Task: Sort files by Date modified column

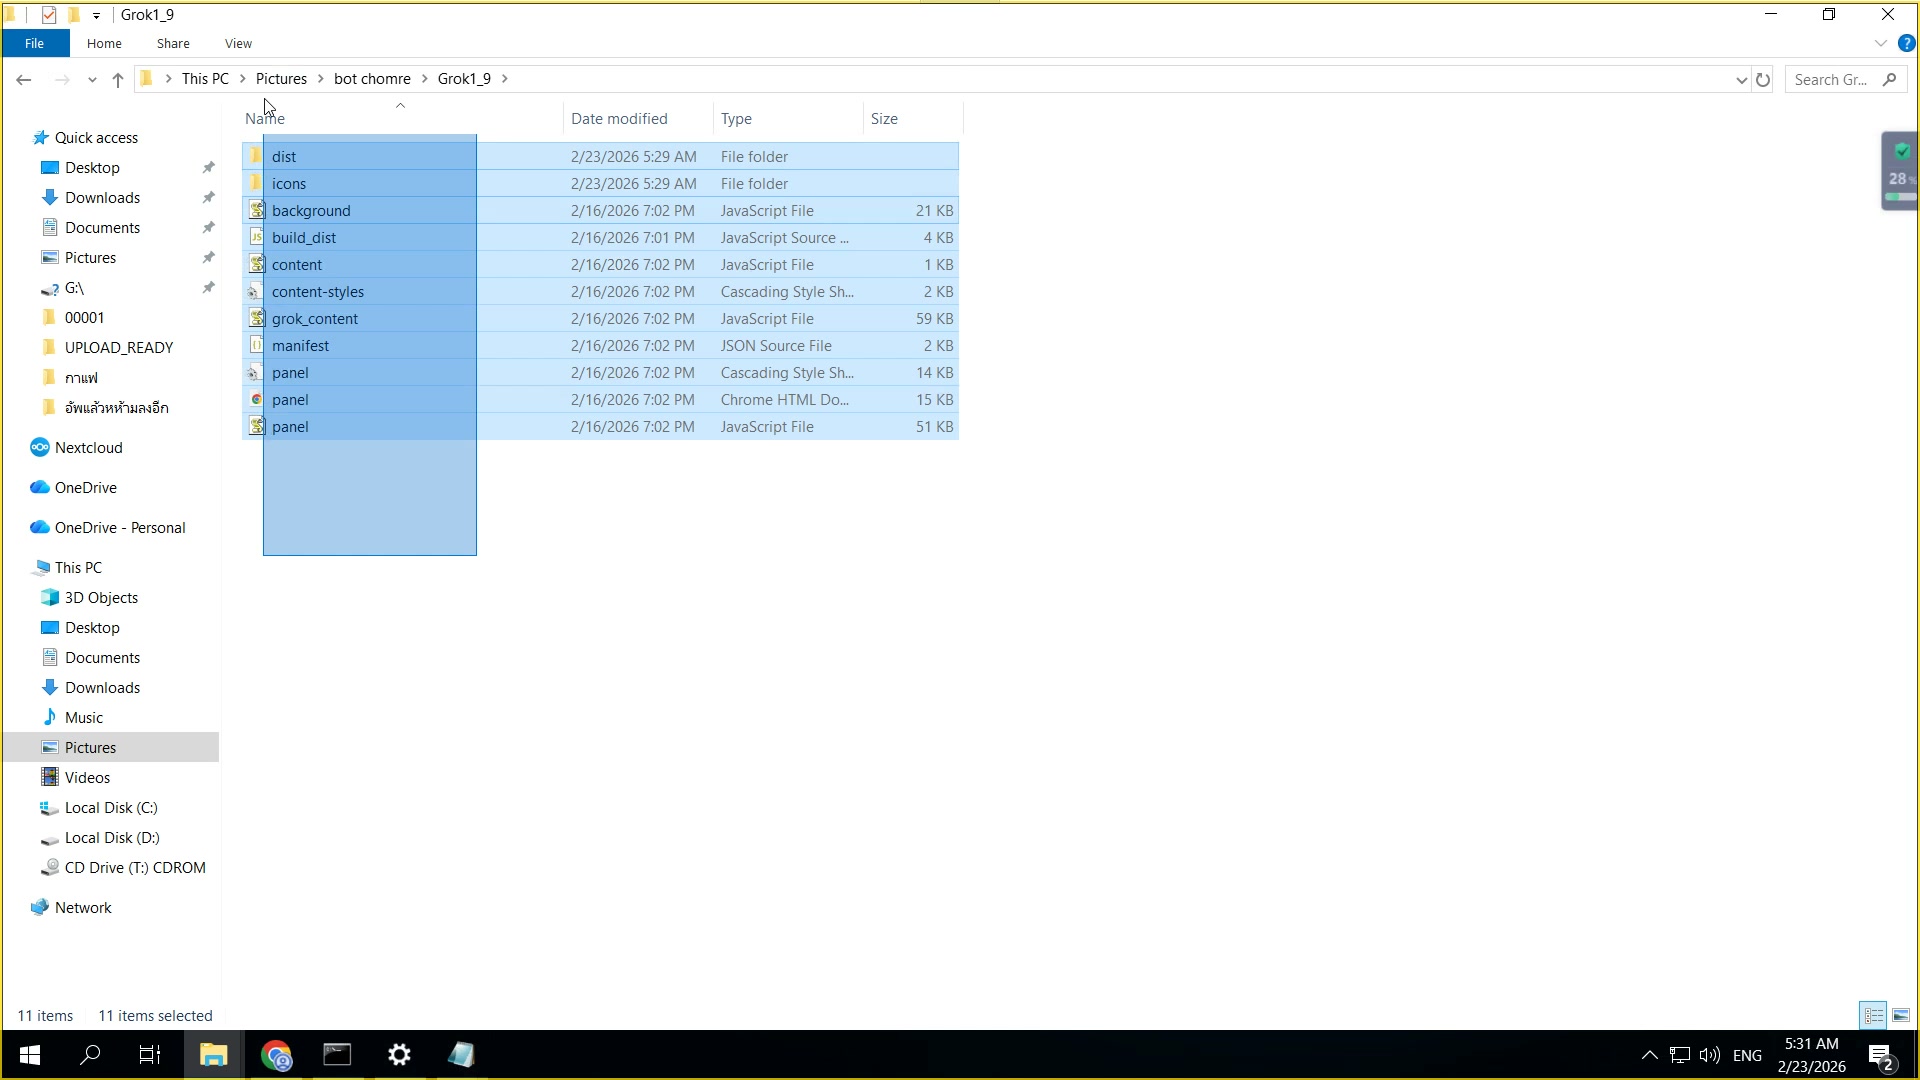Action: tap(619, 119)
